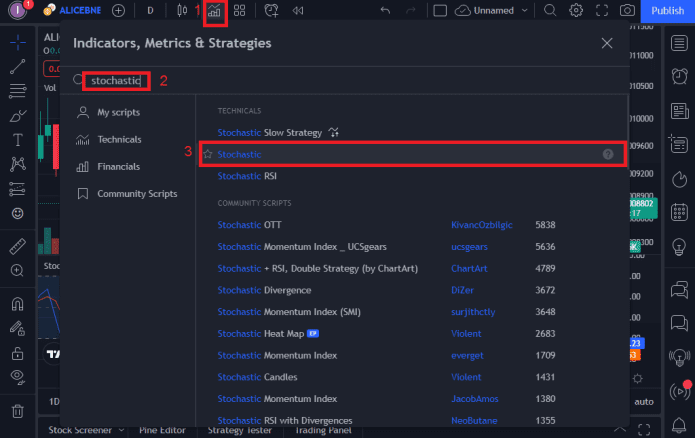Select the Stochastic indicator result
695x438 pixels.
[413, 154]
